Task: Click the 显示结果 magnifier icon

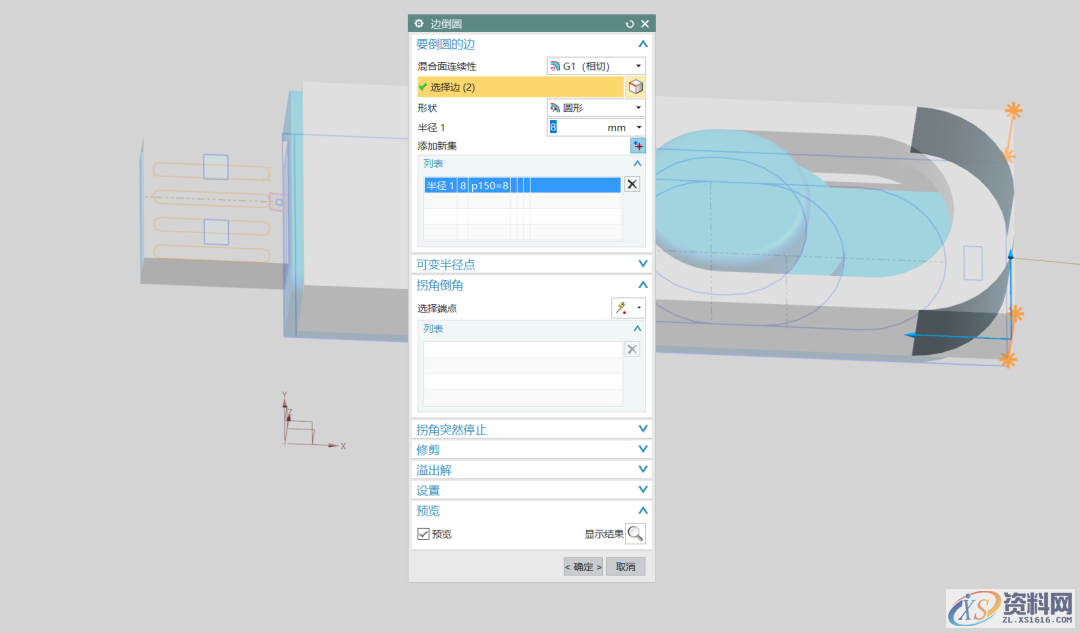Action: tap(635, 534)
